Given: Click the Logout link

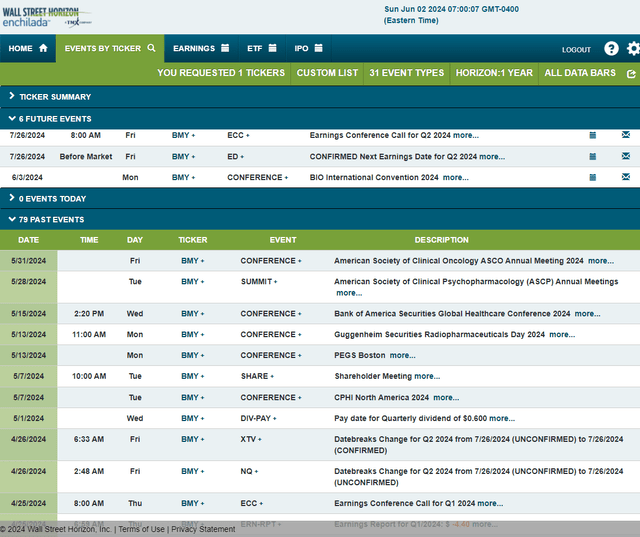Looking at the screenshot, I should [576, 49].
